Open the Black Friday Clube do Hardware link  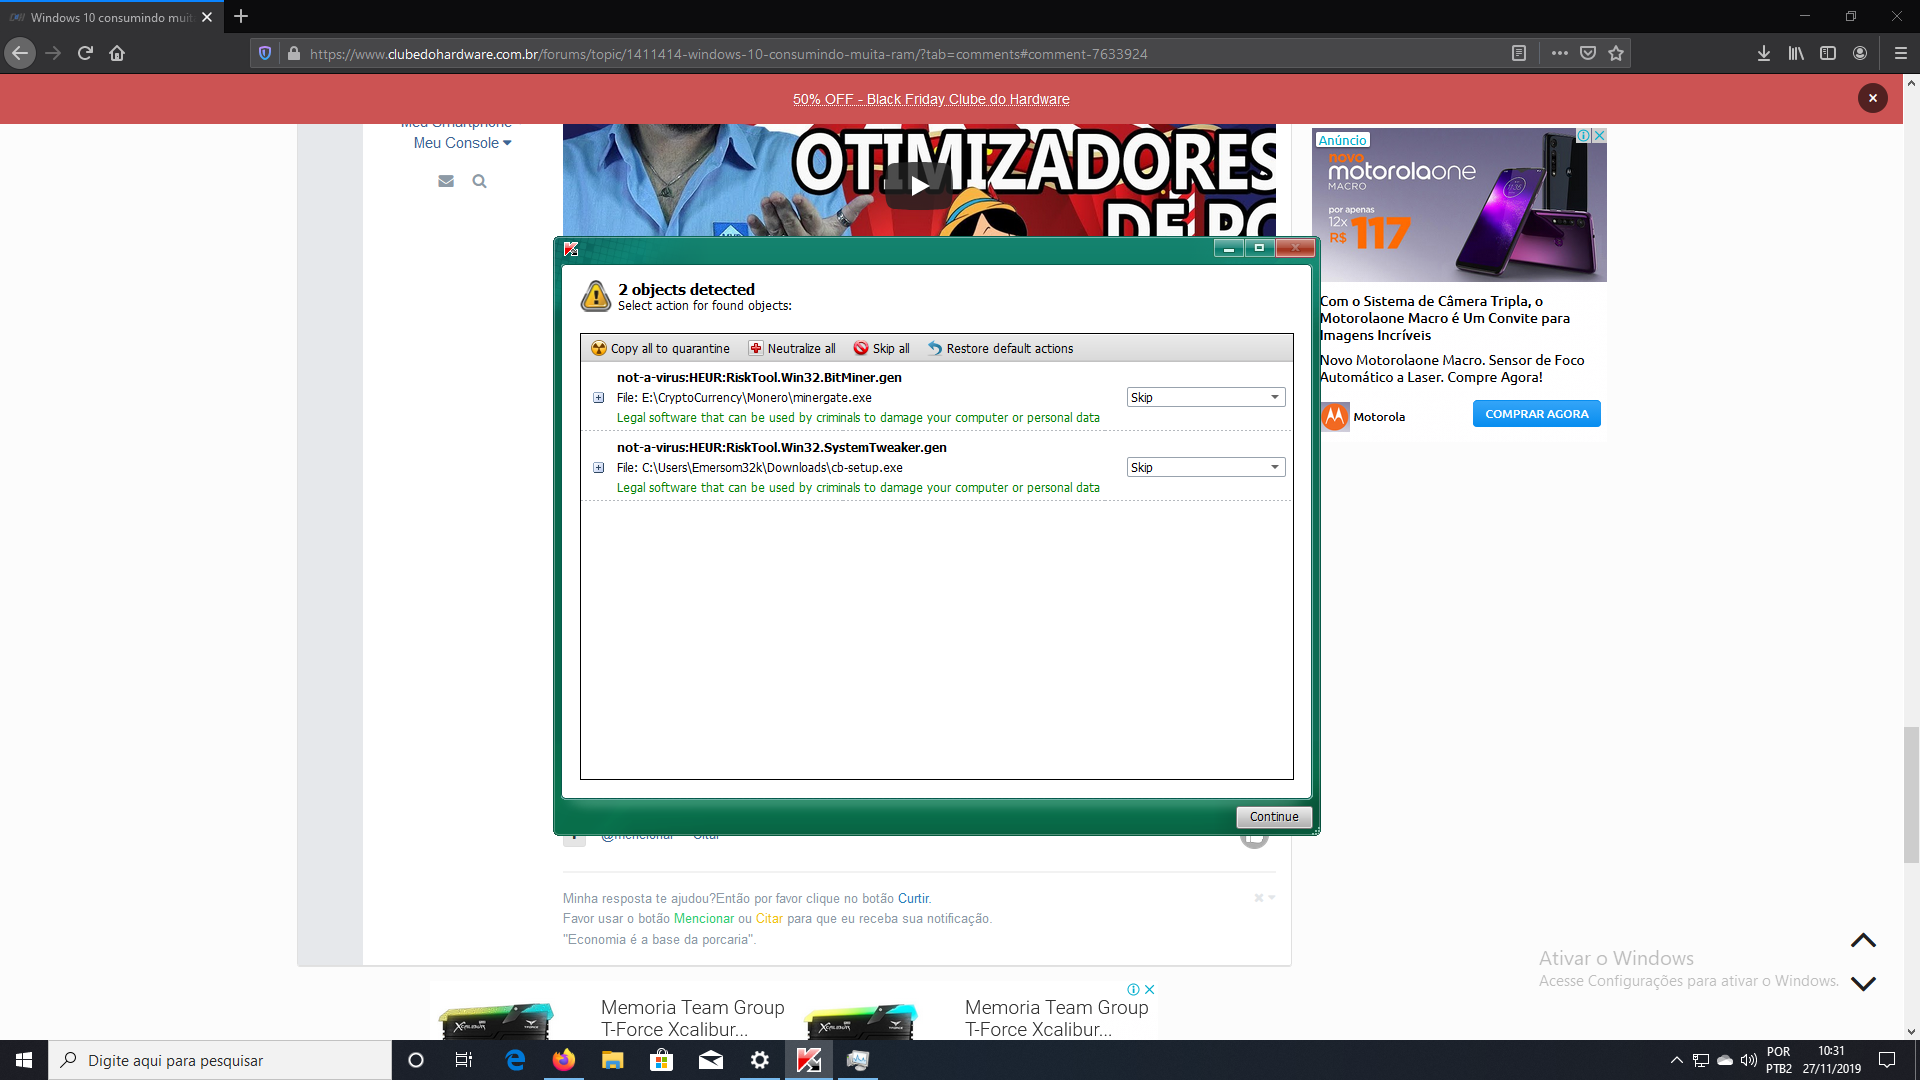931,99
